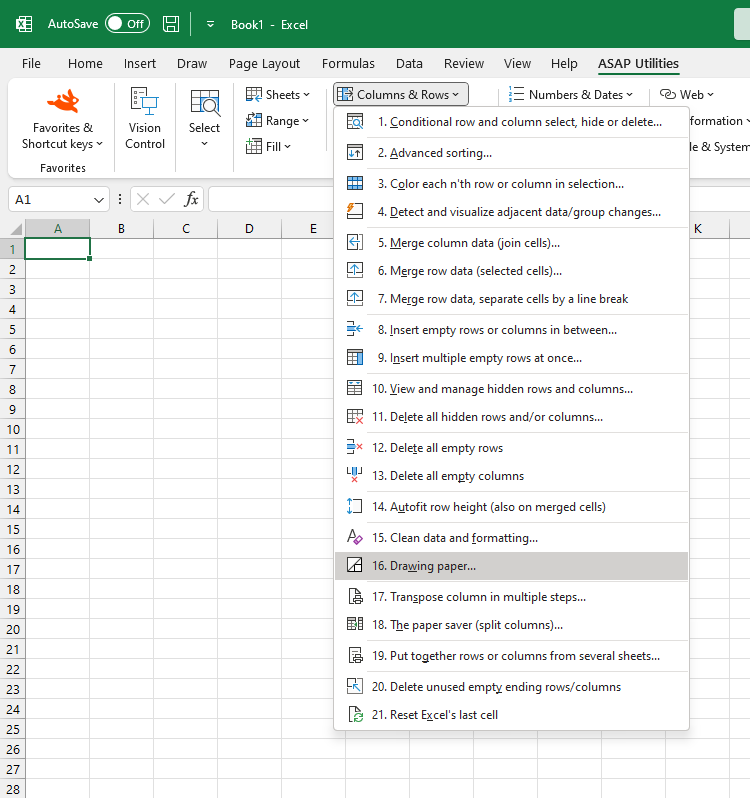Click the Autofit row height icon
The image size is (750, 798).
pyautogui.click(x=355, y=507)
